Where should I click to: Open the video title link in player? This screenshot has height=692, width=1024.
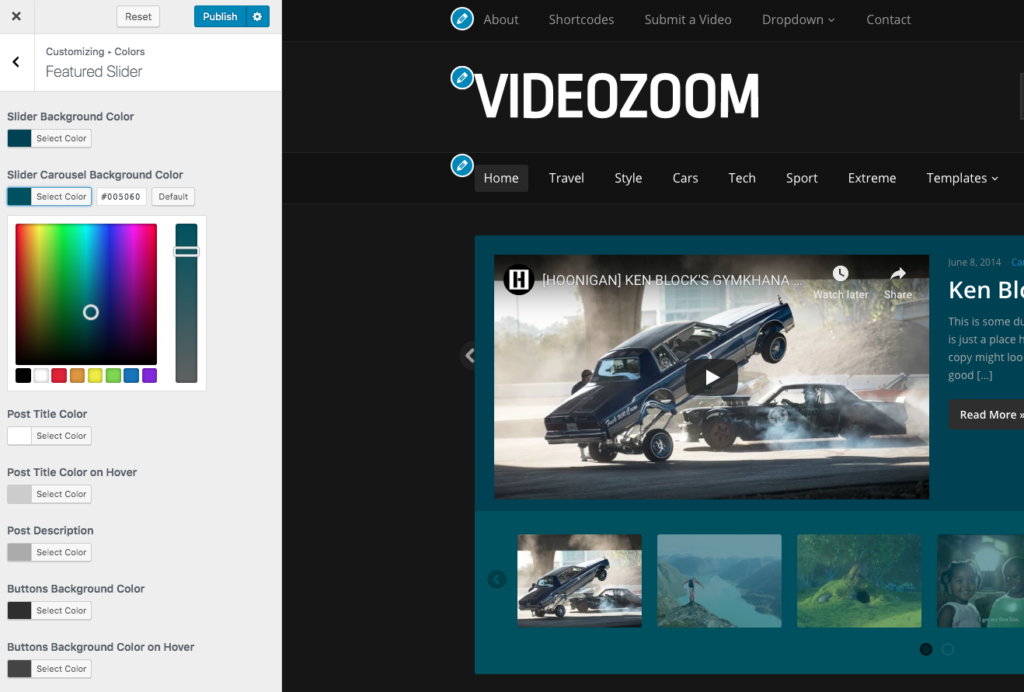click(x=672, y=280)
